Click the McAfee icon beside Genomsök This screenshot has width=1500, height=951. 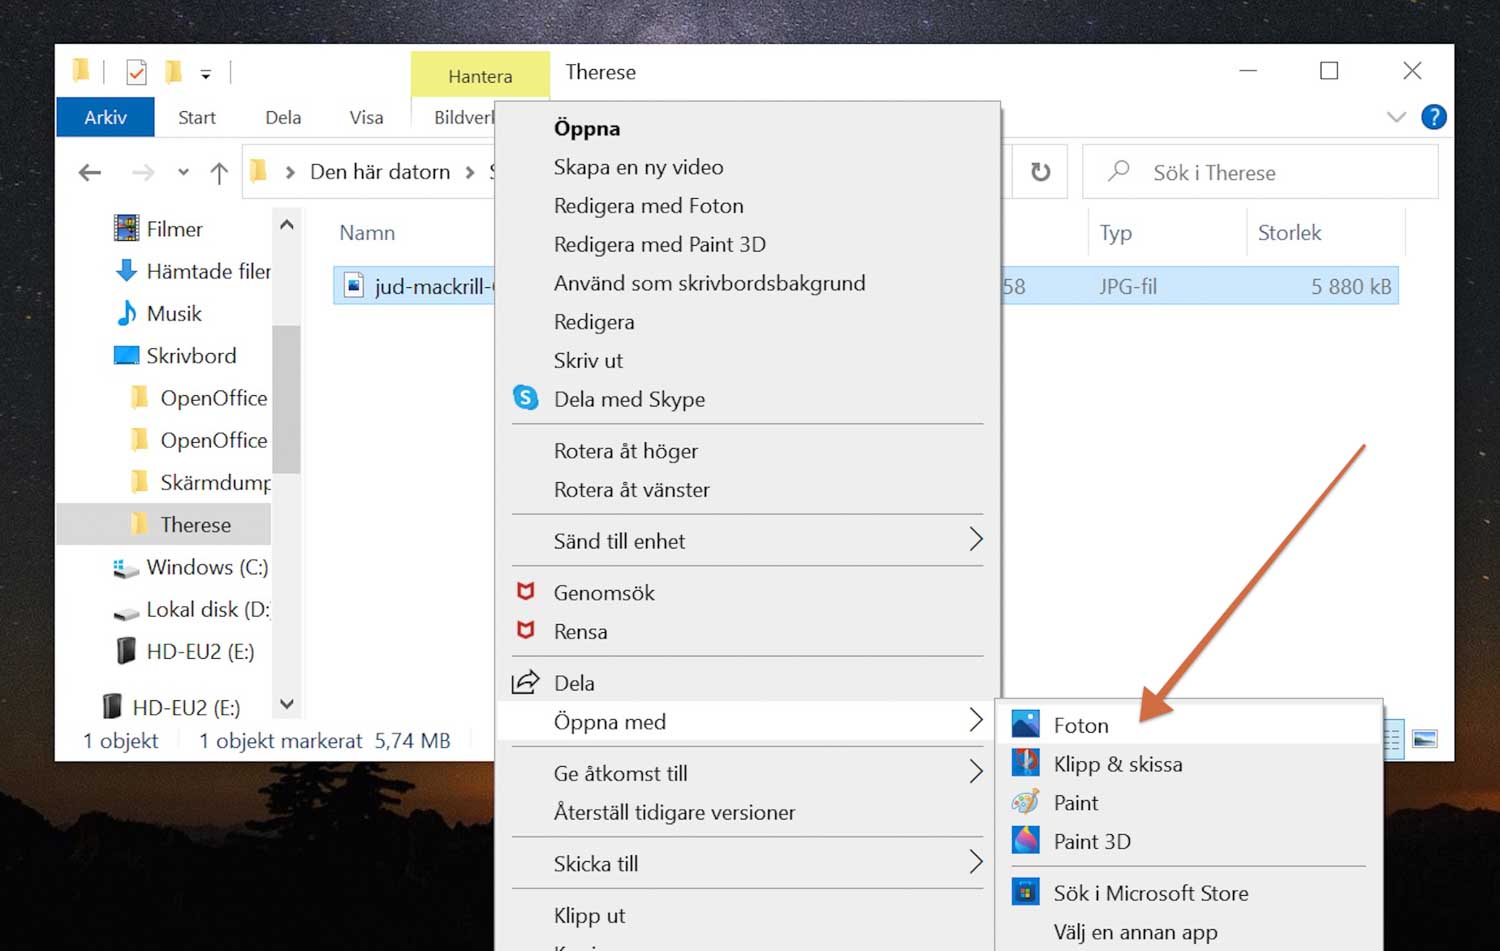point(525,592)
